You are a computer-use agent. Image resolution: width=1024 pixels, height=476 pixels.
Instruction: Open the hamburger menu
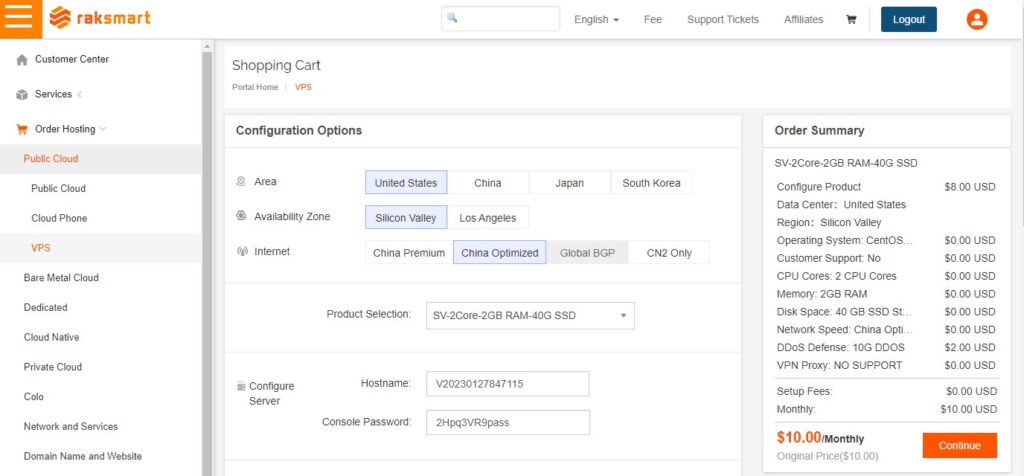[x=21, y=19]
